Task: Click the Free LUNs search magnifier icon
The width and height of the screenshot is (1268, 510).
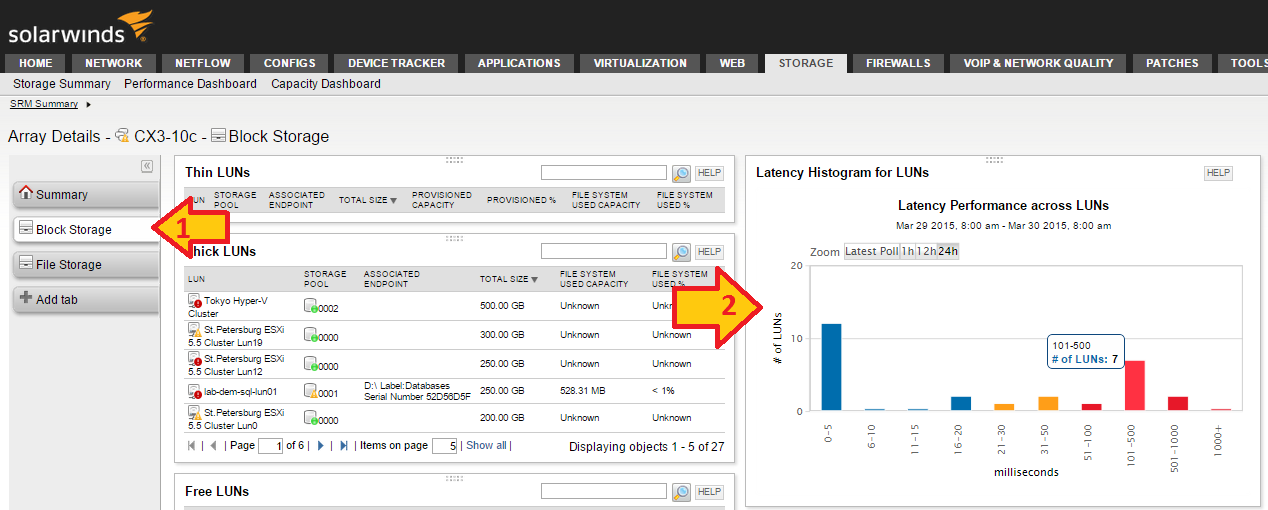Action: [x=681, y=491]
